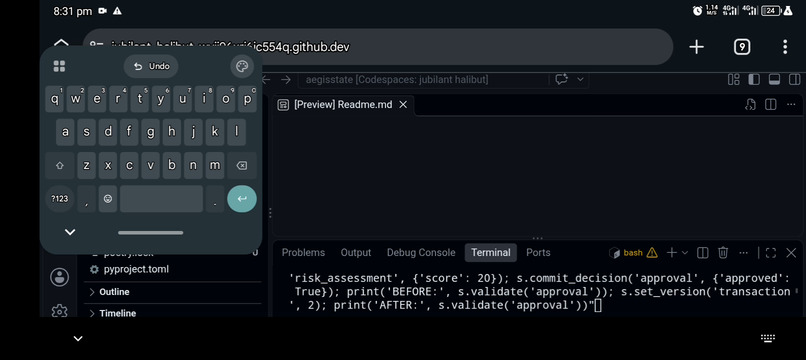Open the browser three-dot menu

(785, 47)
